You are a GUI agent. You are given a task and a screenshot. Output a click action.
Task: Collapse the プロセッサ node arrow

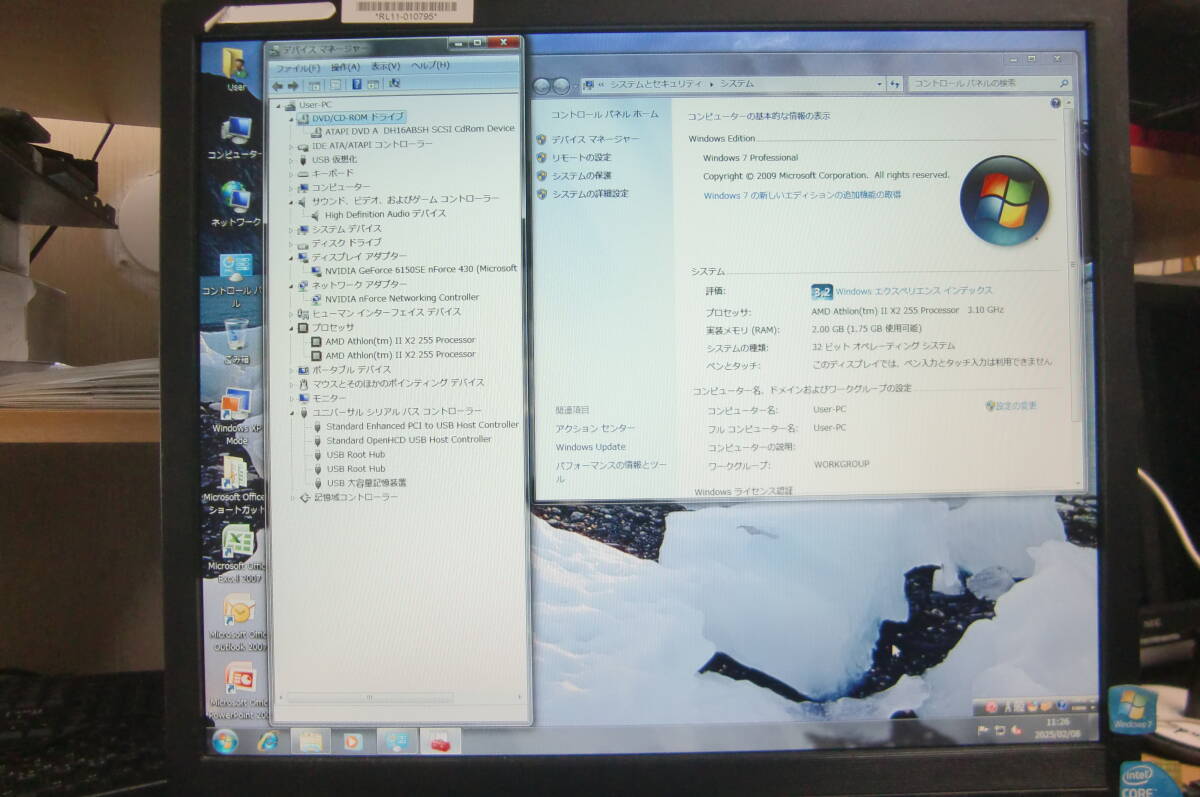coord(293,327)
